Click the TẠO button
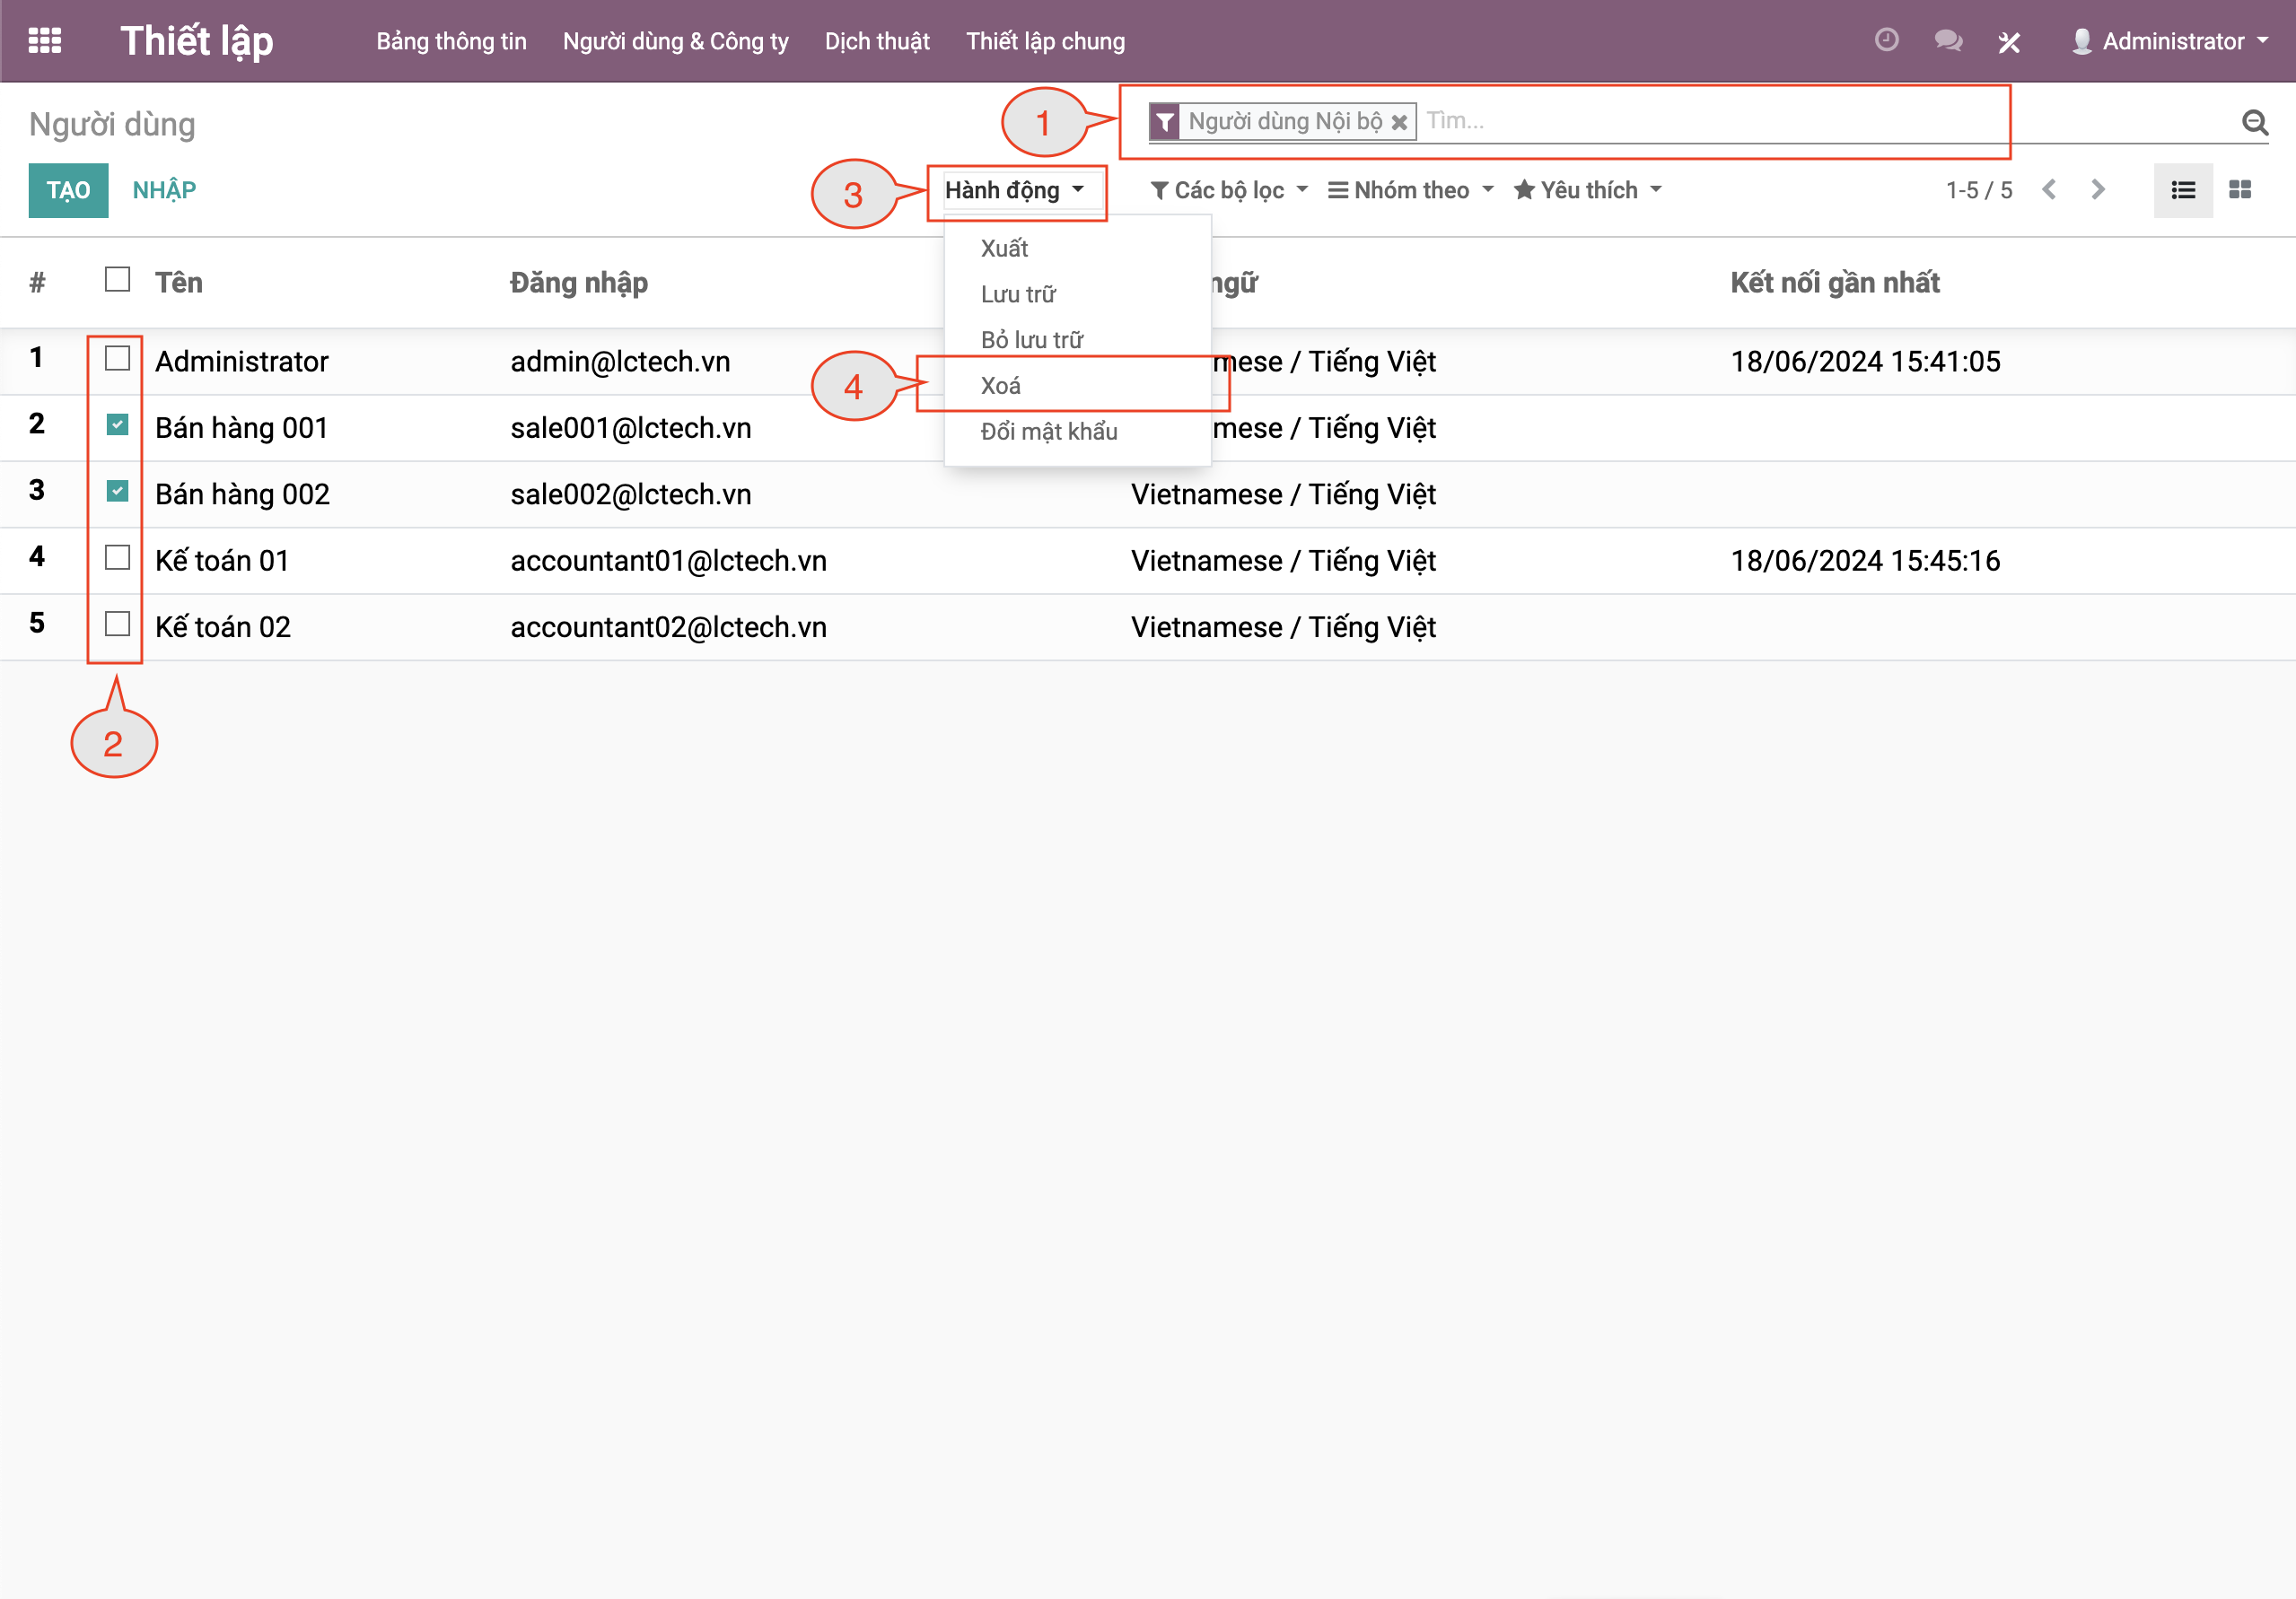Viewport: 2296px width, 1599px height. 68,190
